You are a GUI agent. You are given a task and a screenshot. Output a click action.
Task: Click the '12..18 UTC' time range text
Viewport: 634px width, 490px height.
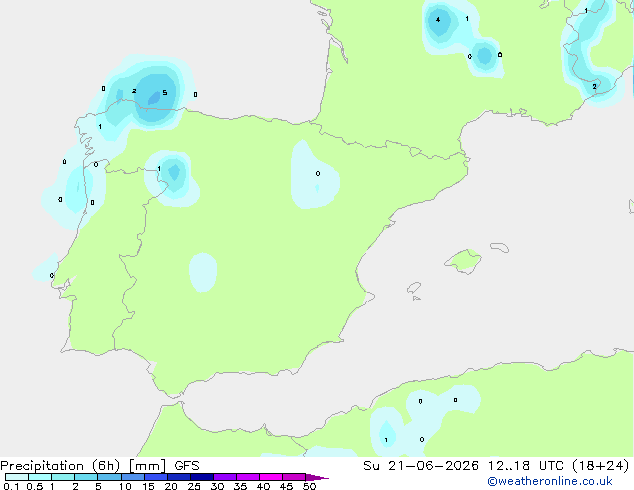click(x=525, y=466)
